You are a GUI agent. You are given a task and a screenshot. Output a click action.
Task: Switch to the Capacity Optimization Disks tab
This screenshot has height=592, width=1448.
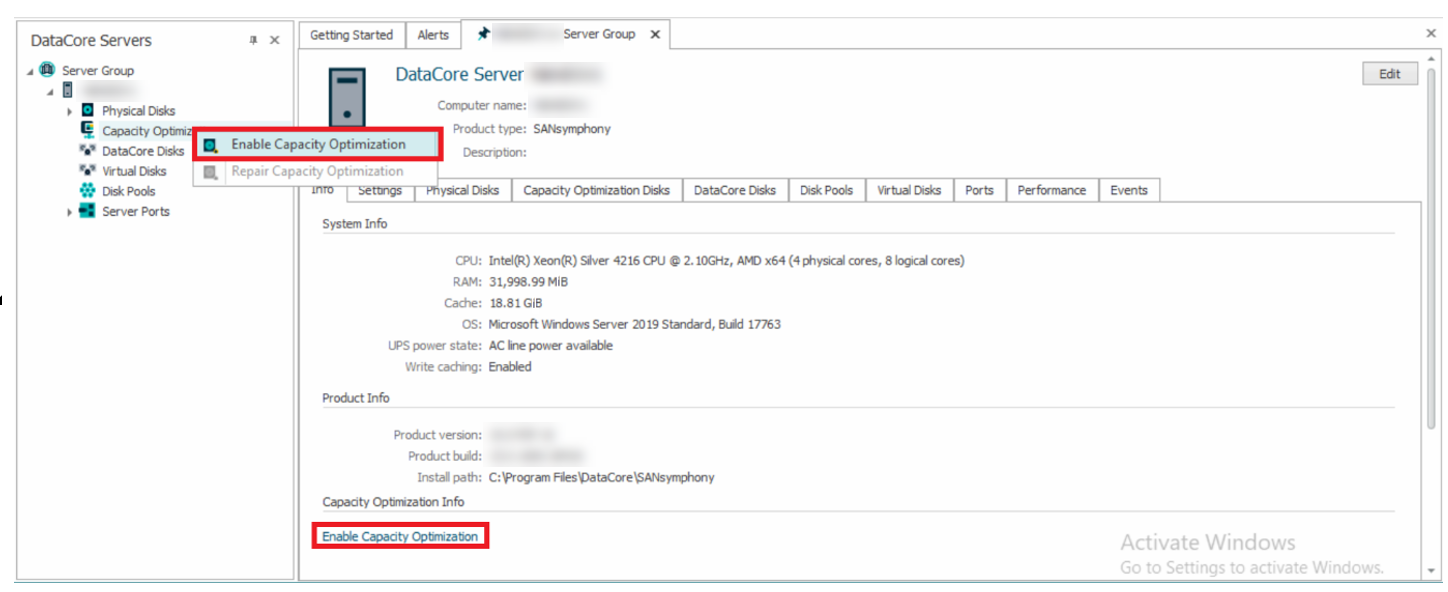pyautogui.click(x=596, y=190)
